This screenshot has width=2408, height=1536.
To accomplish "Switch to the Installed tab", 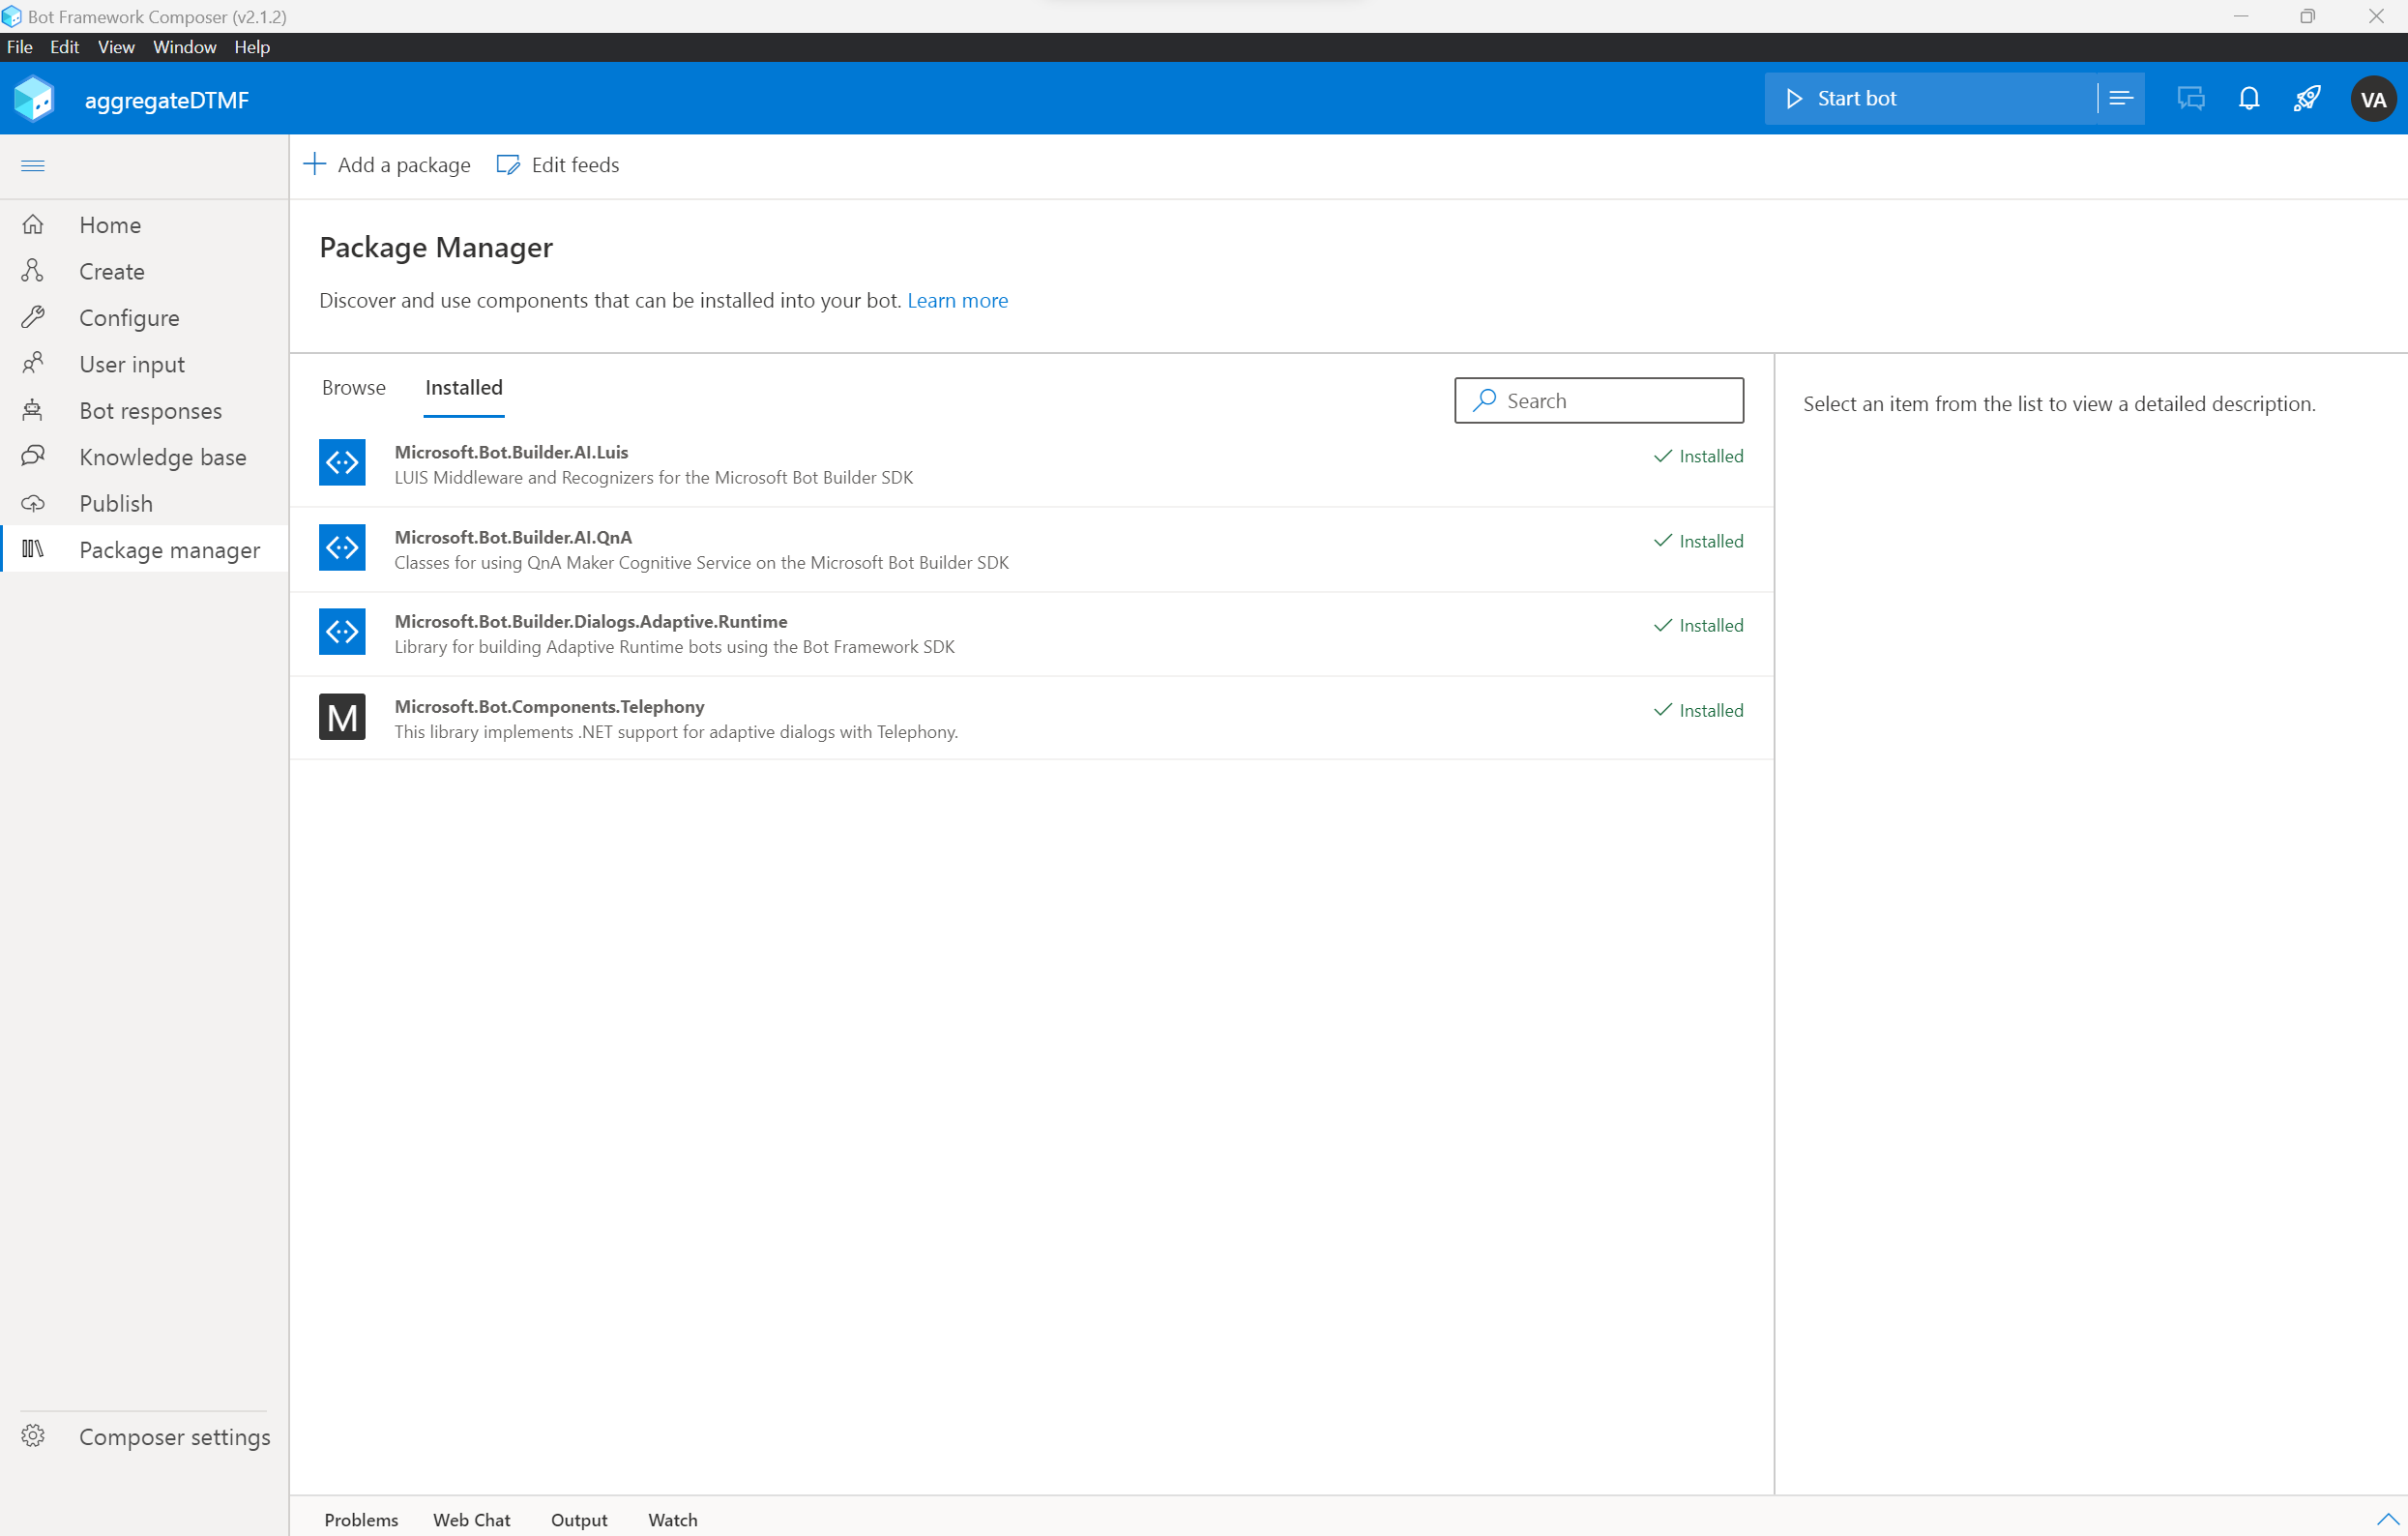I will pyautogui.click(x=464, y=388).
